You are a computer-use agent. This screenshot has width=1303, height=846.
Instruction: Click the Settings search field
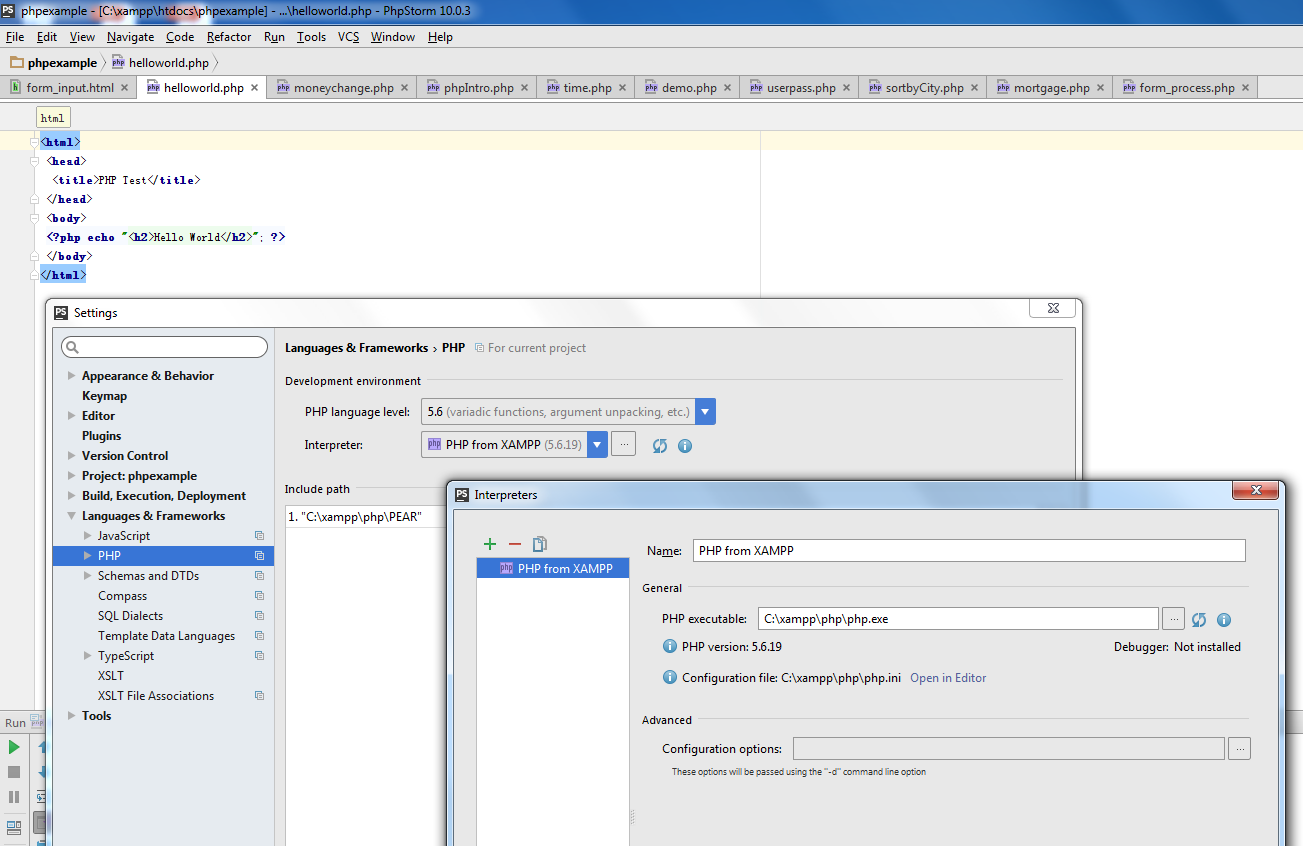[165, 347]
